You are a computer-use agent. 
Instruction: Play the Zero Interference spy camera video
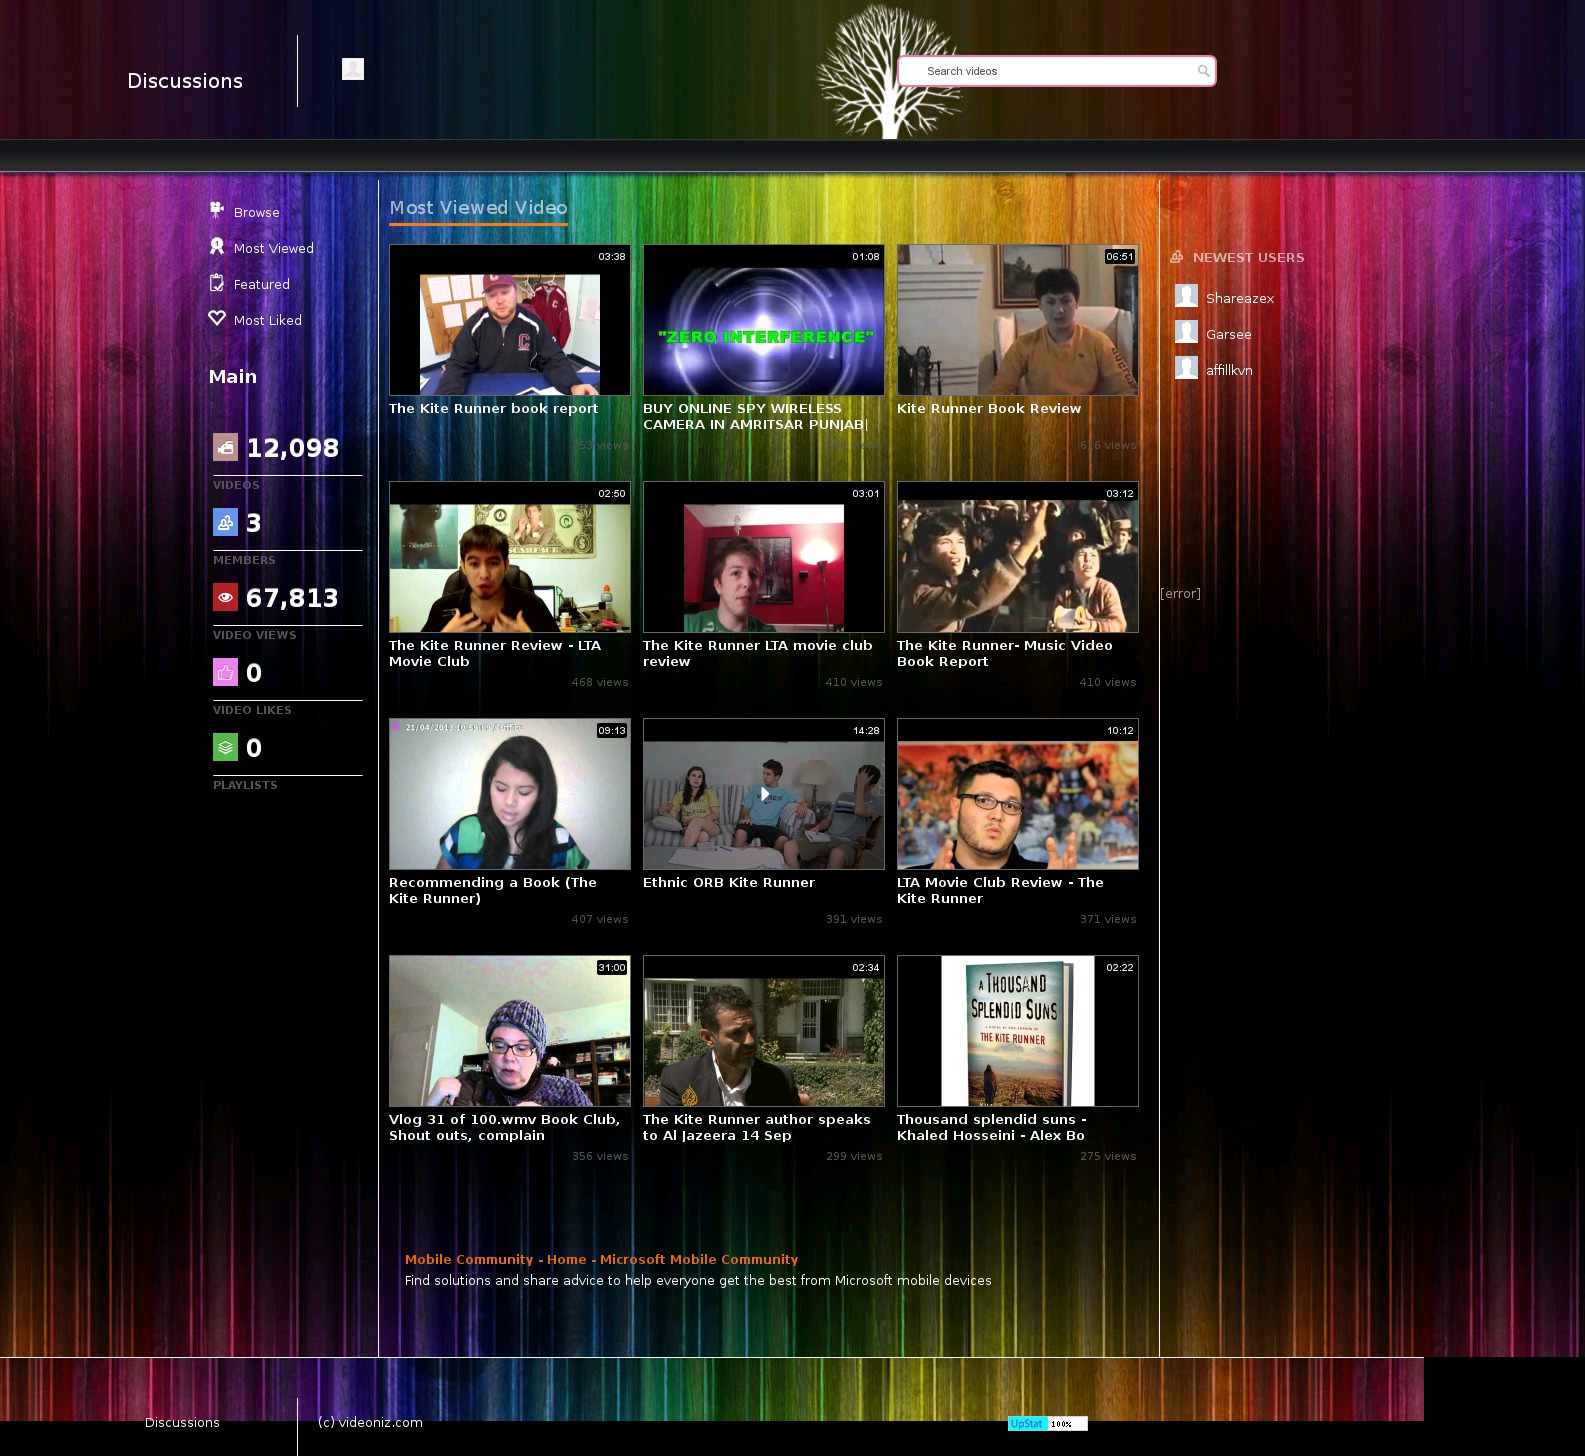(x=764, y=320)
